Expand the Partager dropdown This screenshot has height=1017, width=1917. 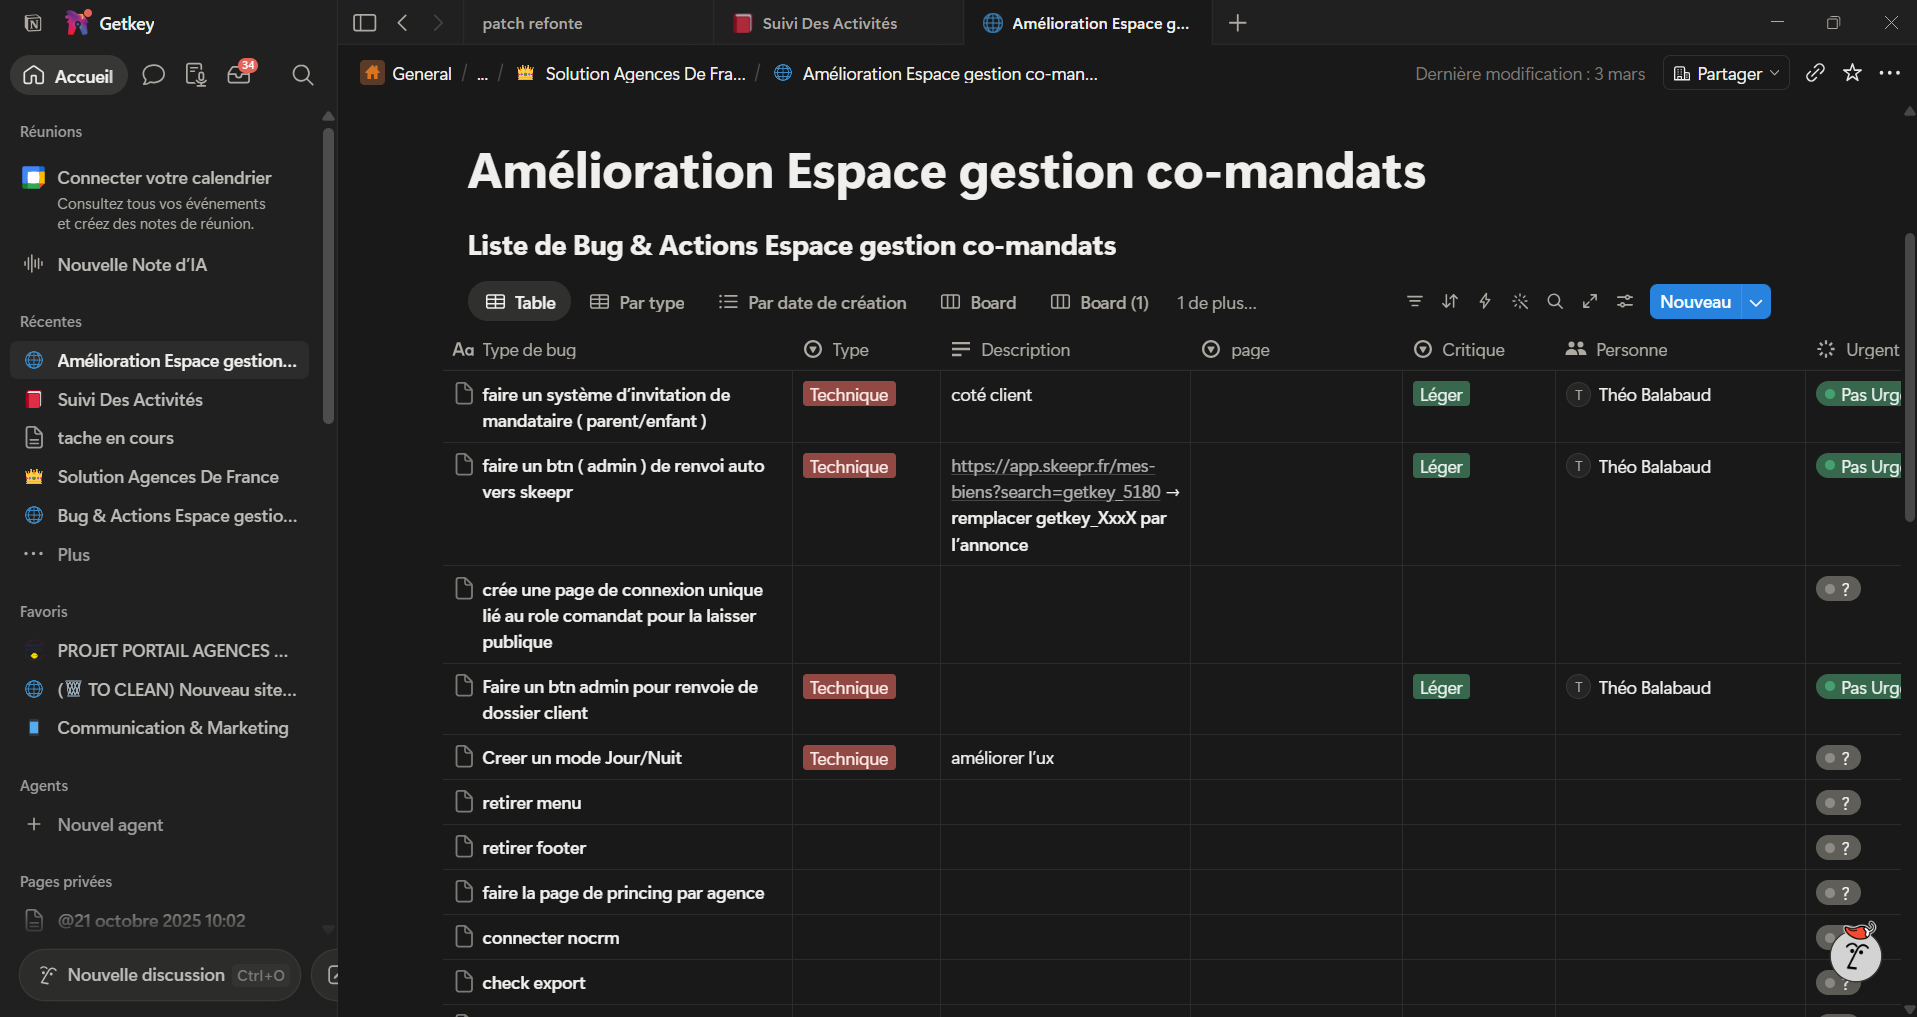1726,73
